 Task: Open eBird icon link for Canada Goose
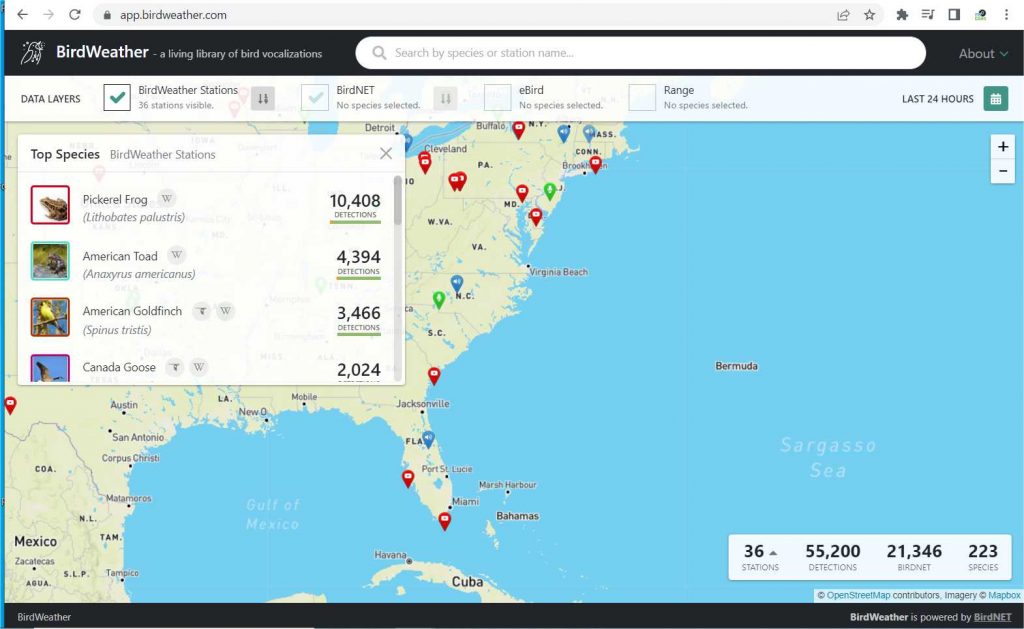(x=175, y=367)
